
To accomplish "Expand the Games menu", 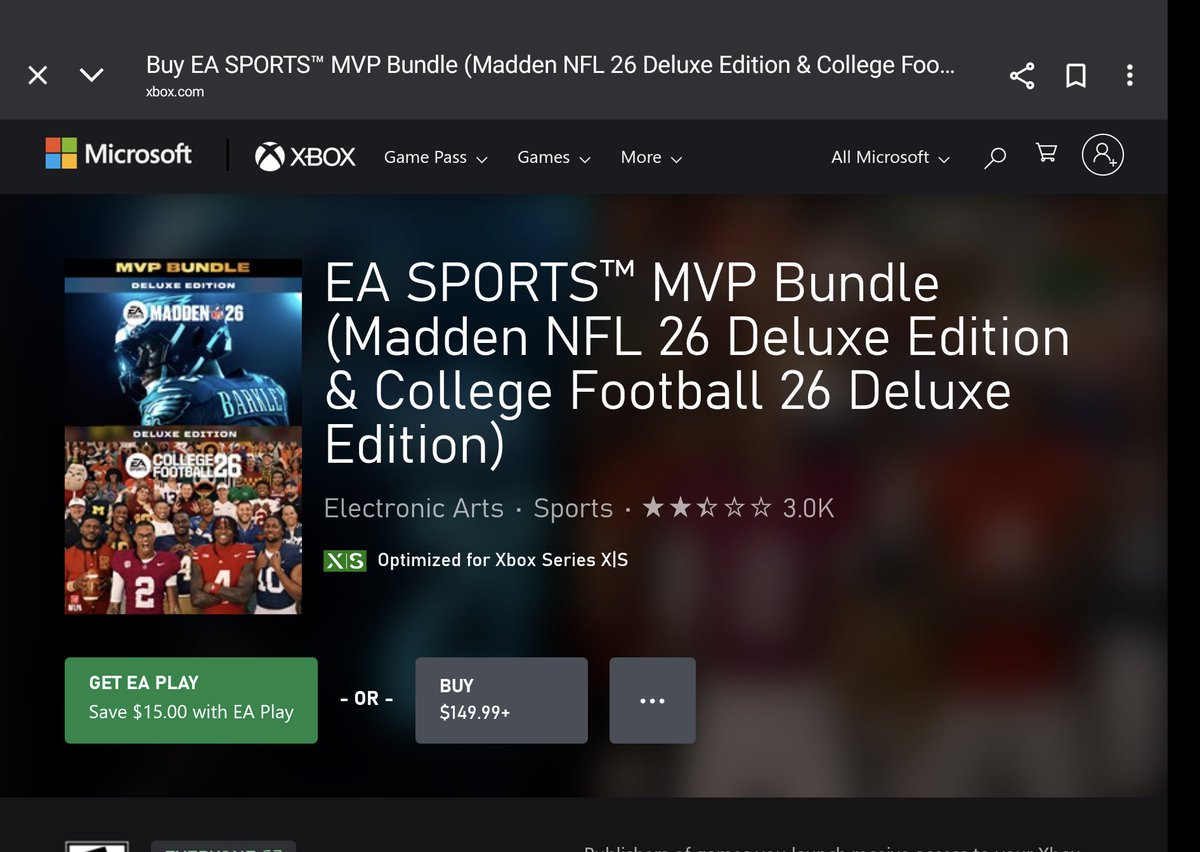I will (x=554, y=158).
